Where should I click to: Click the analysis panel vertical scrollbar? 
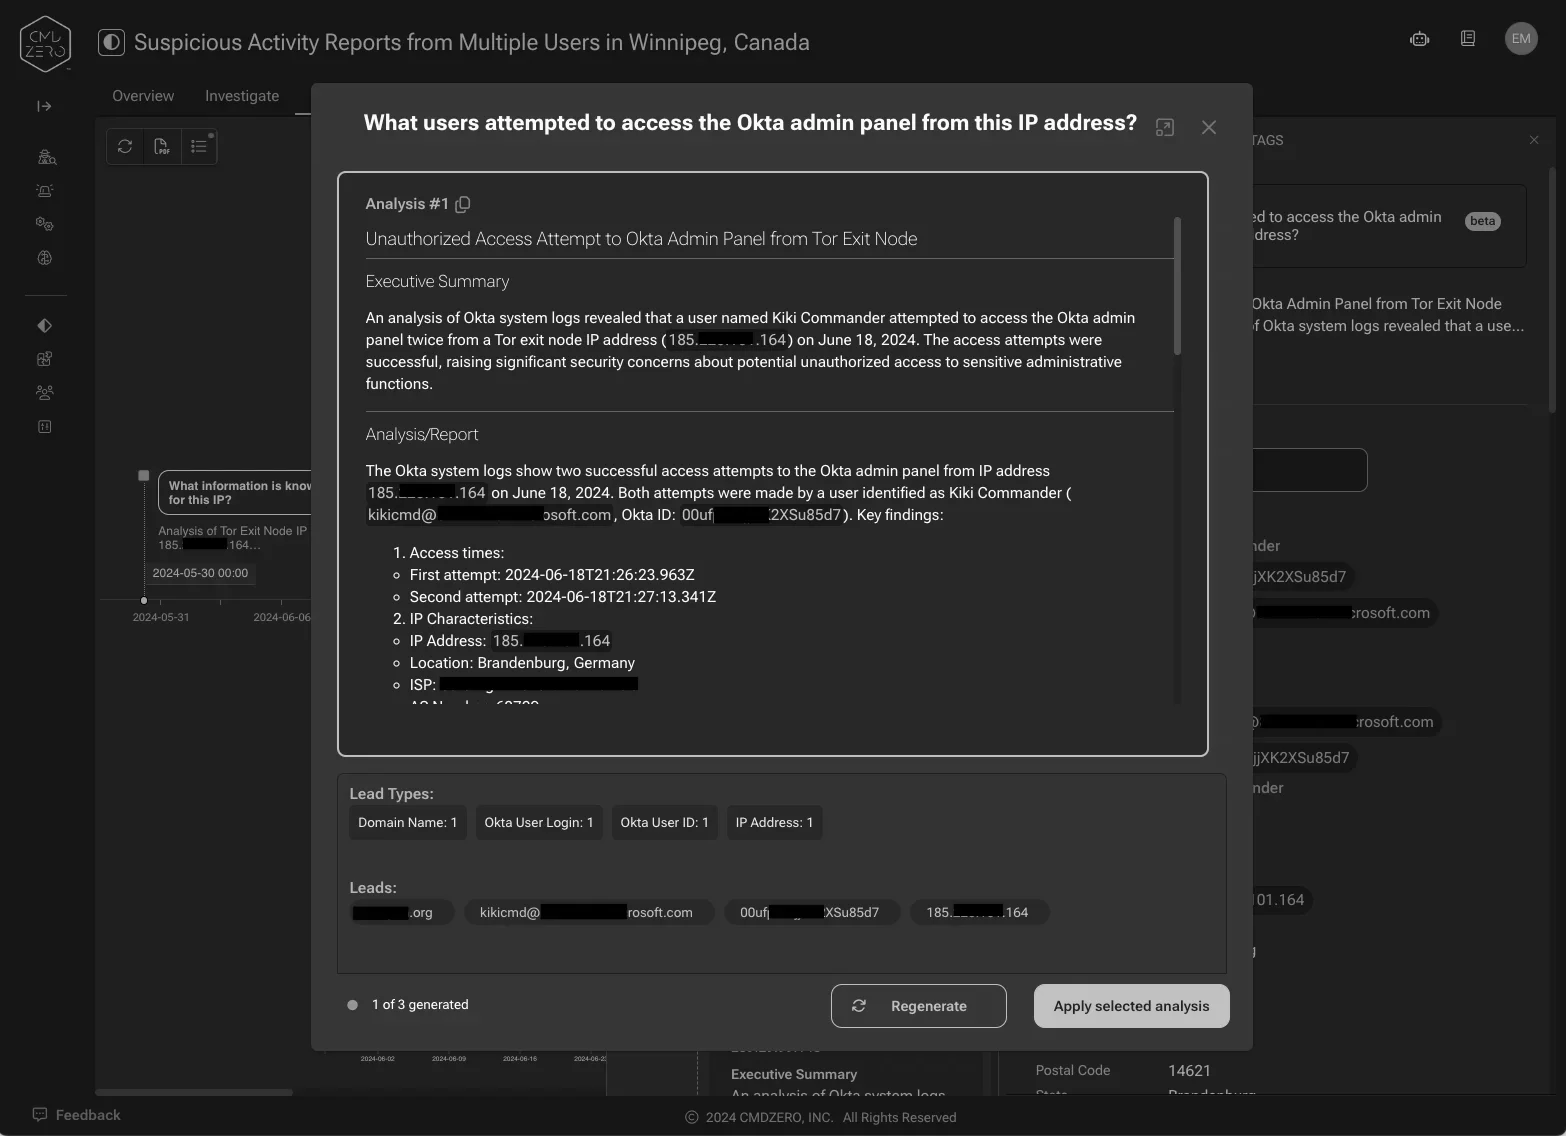1177,286
